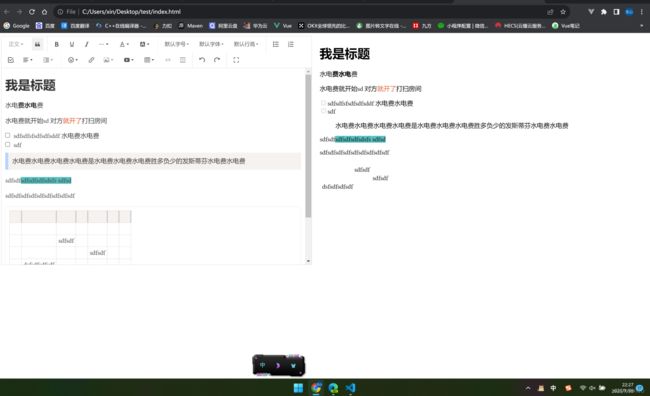The height and width of the screenshot is (396, 650).
Task: Open the default font size dropdown
Action: [x=177, y=44]
